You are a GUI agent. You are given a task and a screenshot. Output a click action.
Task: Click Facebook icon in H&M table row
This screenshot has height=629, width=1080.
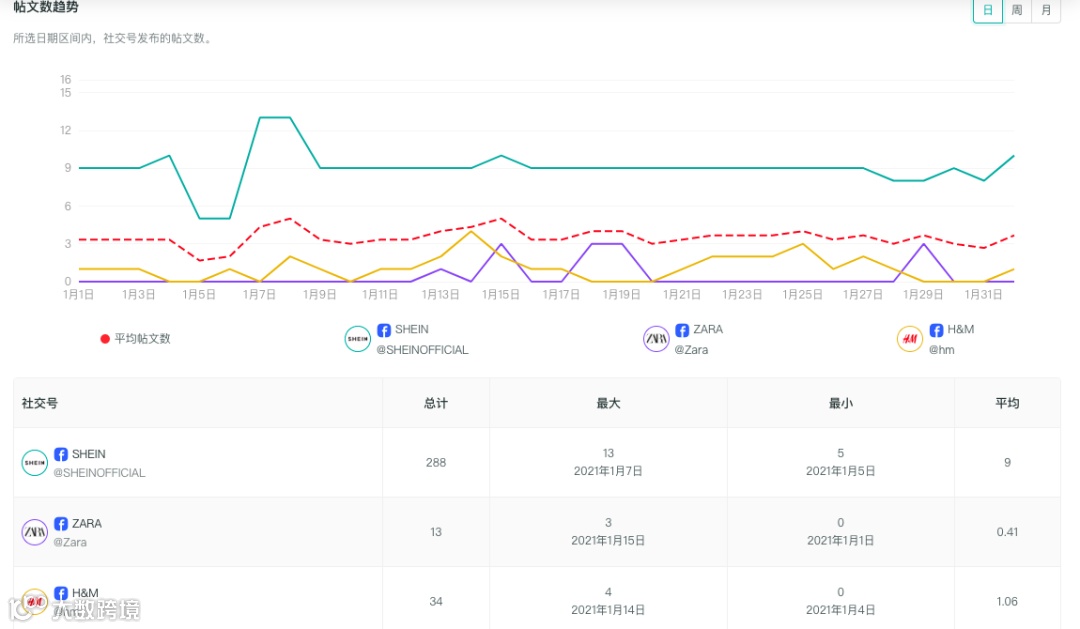(x=61, y=594)
